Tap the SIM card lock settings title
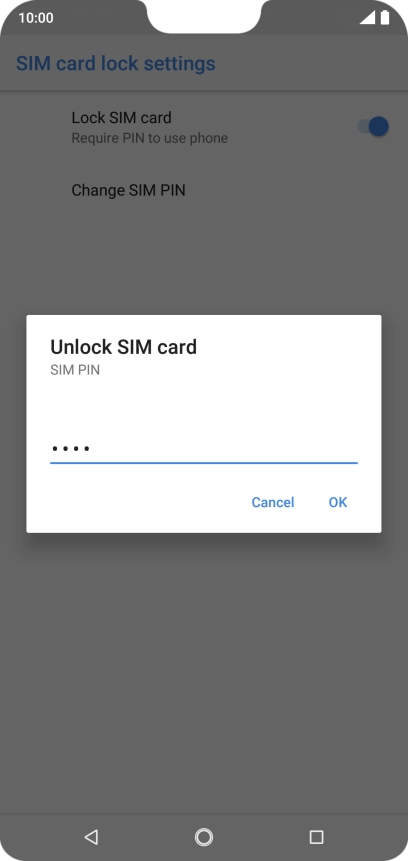 tap(115, 64)
